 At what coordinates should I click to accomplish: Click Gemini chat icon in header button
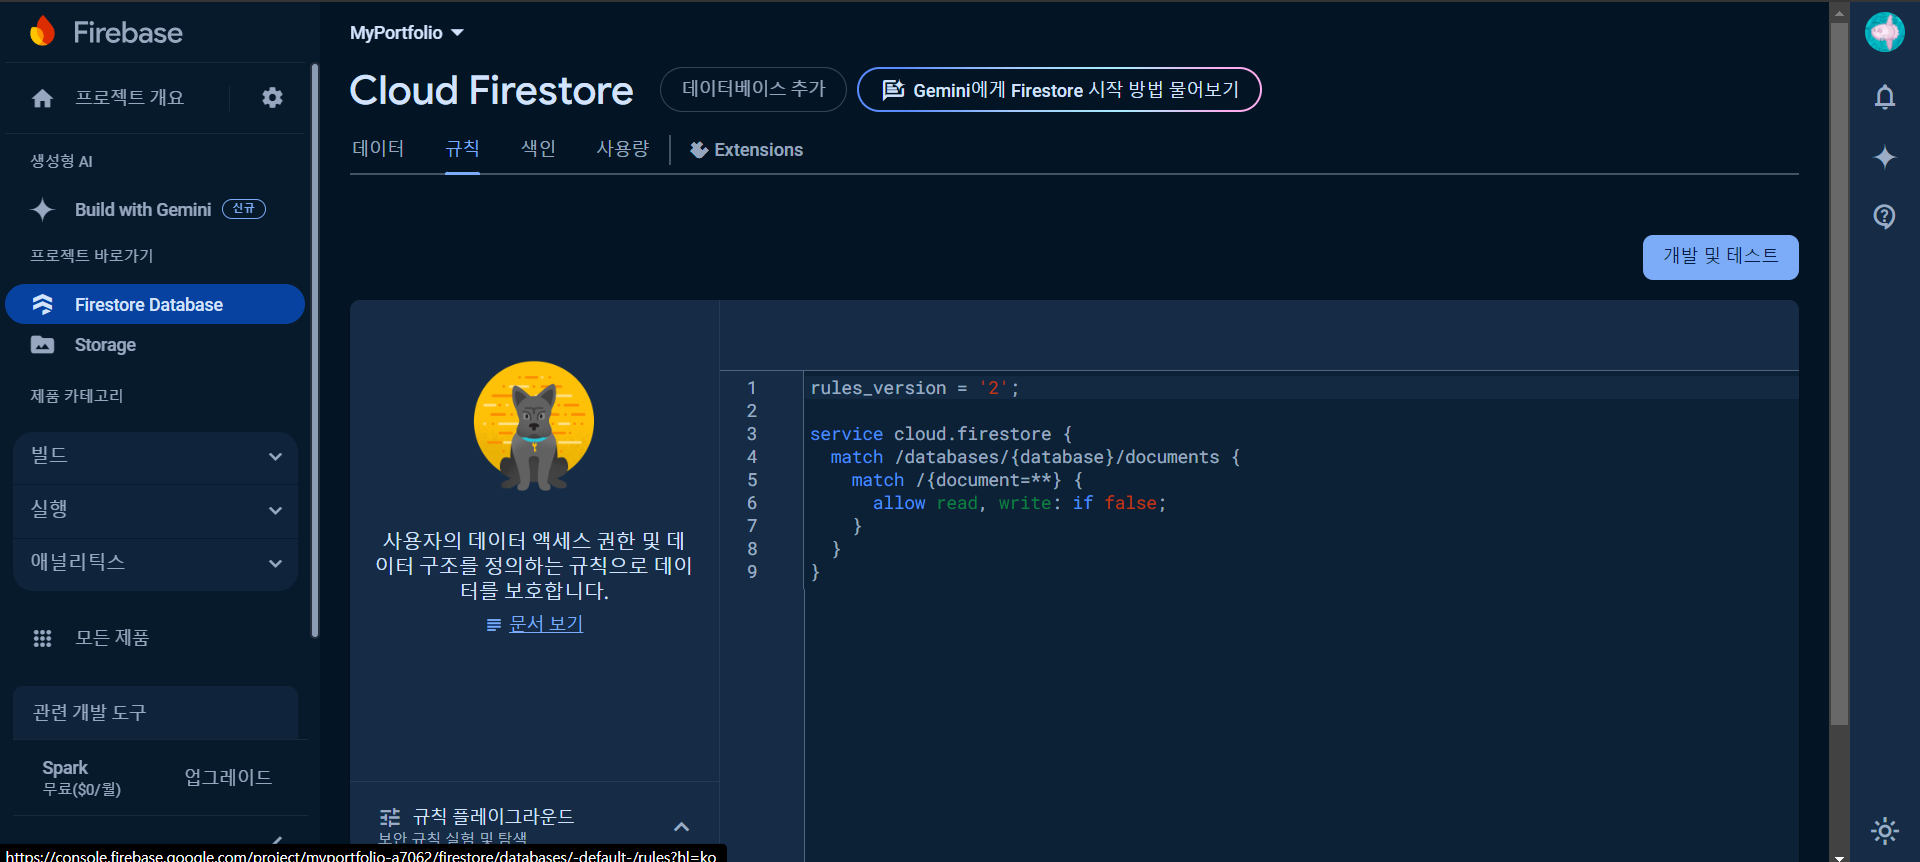point(893,90)
